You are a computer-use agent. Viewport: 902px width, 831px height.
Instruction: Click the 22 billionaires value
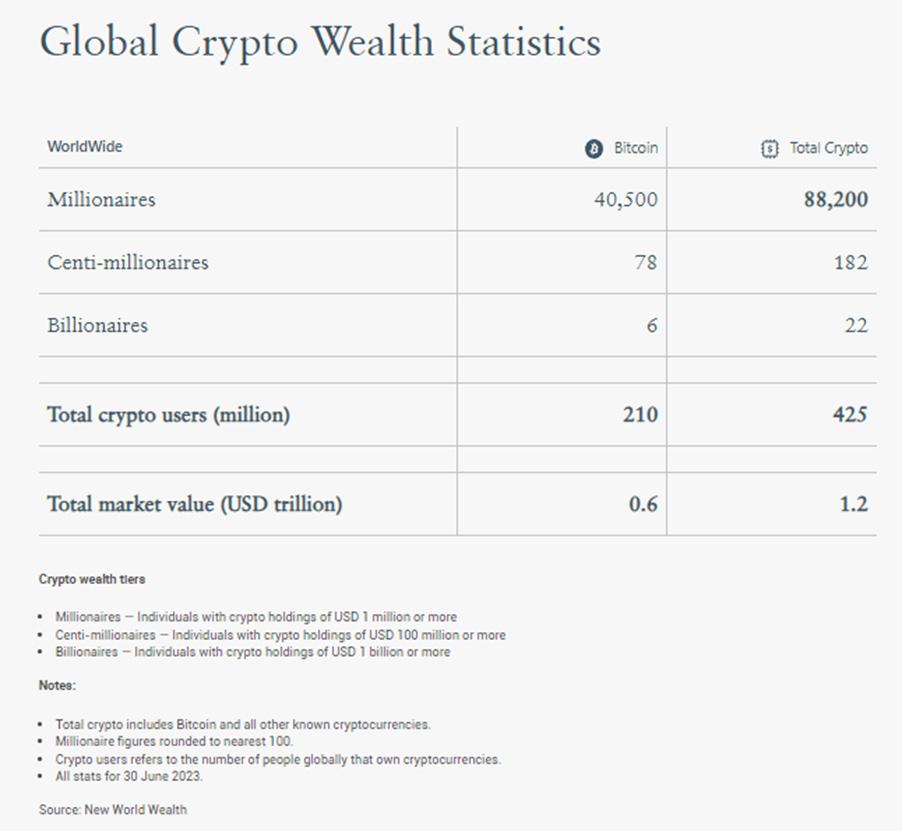click(855, 326)
